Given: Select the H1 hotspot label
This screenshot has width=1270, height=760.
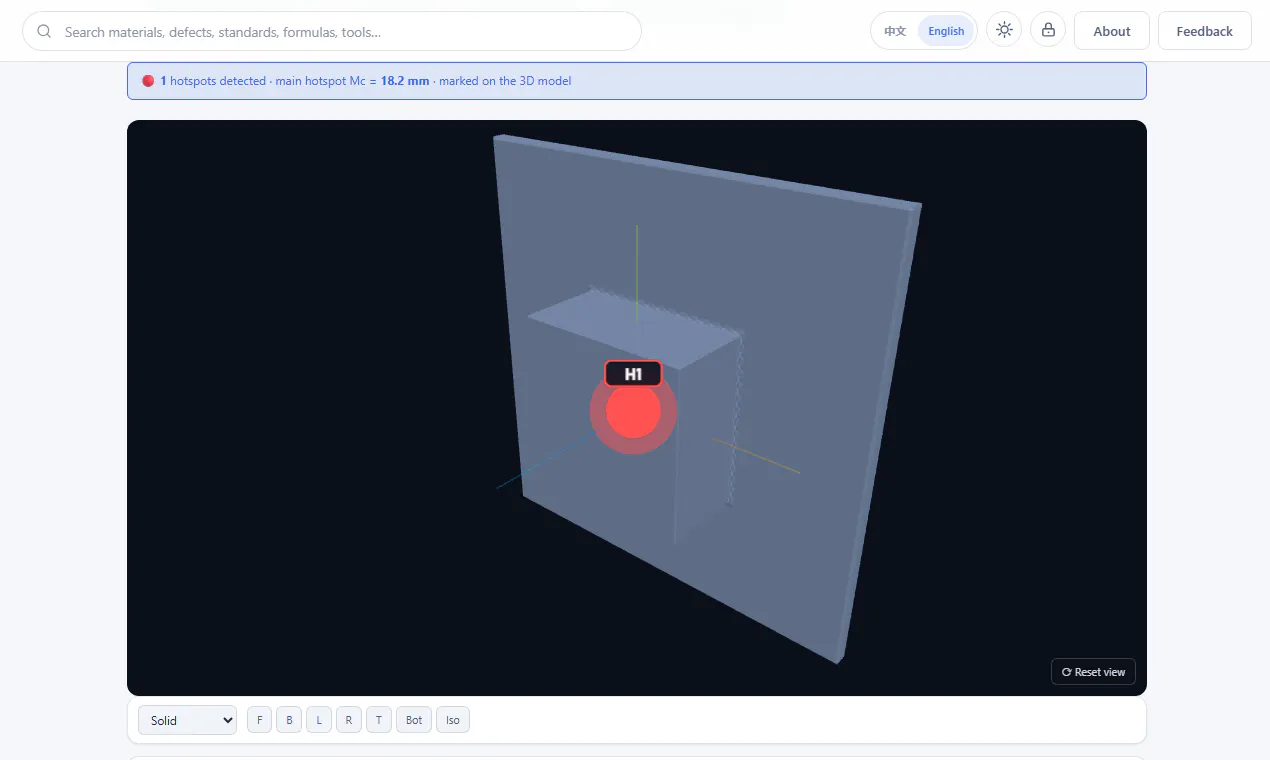Looking at the screenshot, I should pos(633,374).
